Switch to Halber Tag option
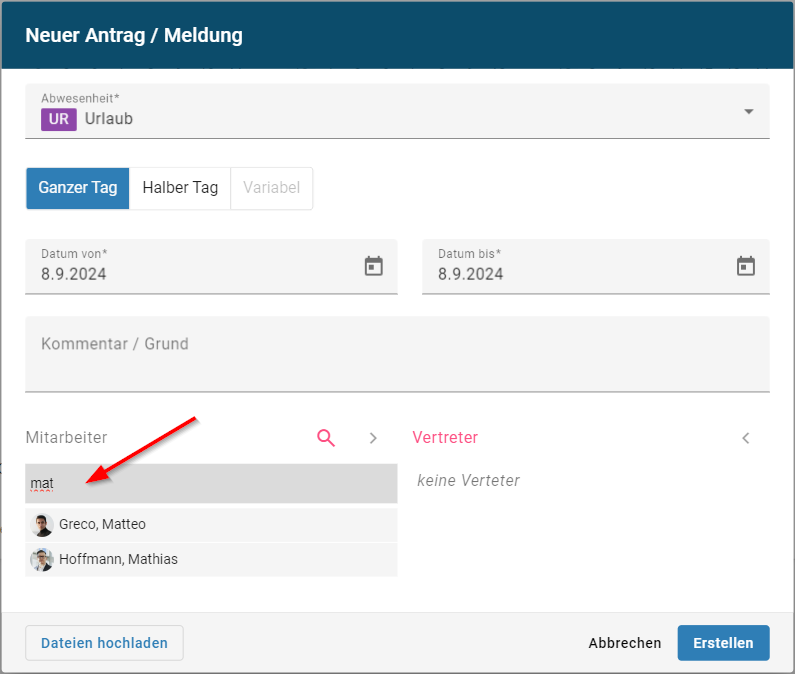This screenshot has height=674, width=795. tap(180, 188)
